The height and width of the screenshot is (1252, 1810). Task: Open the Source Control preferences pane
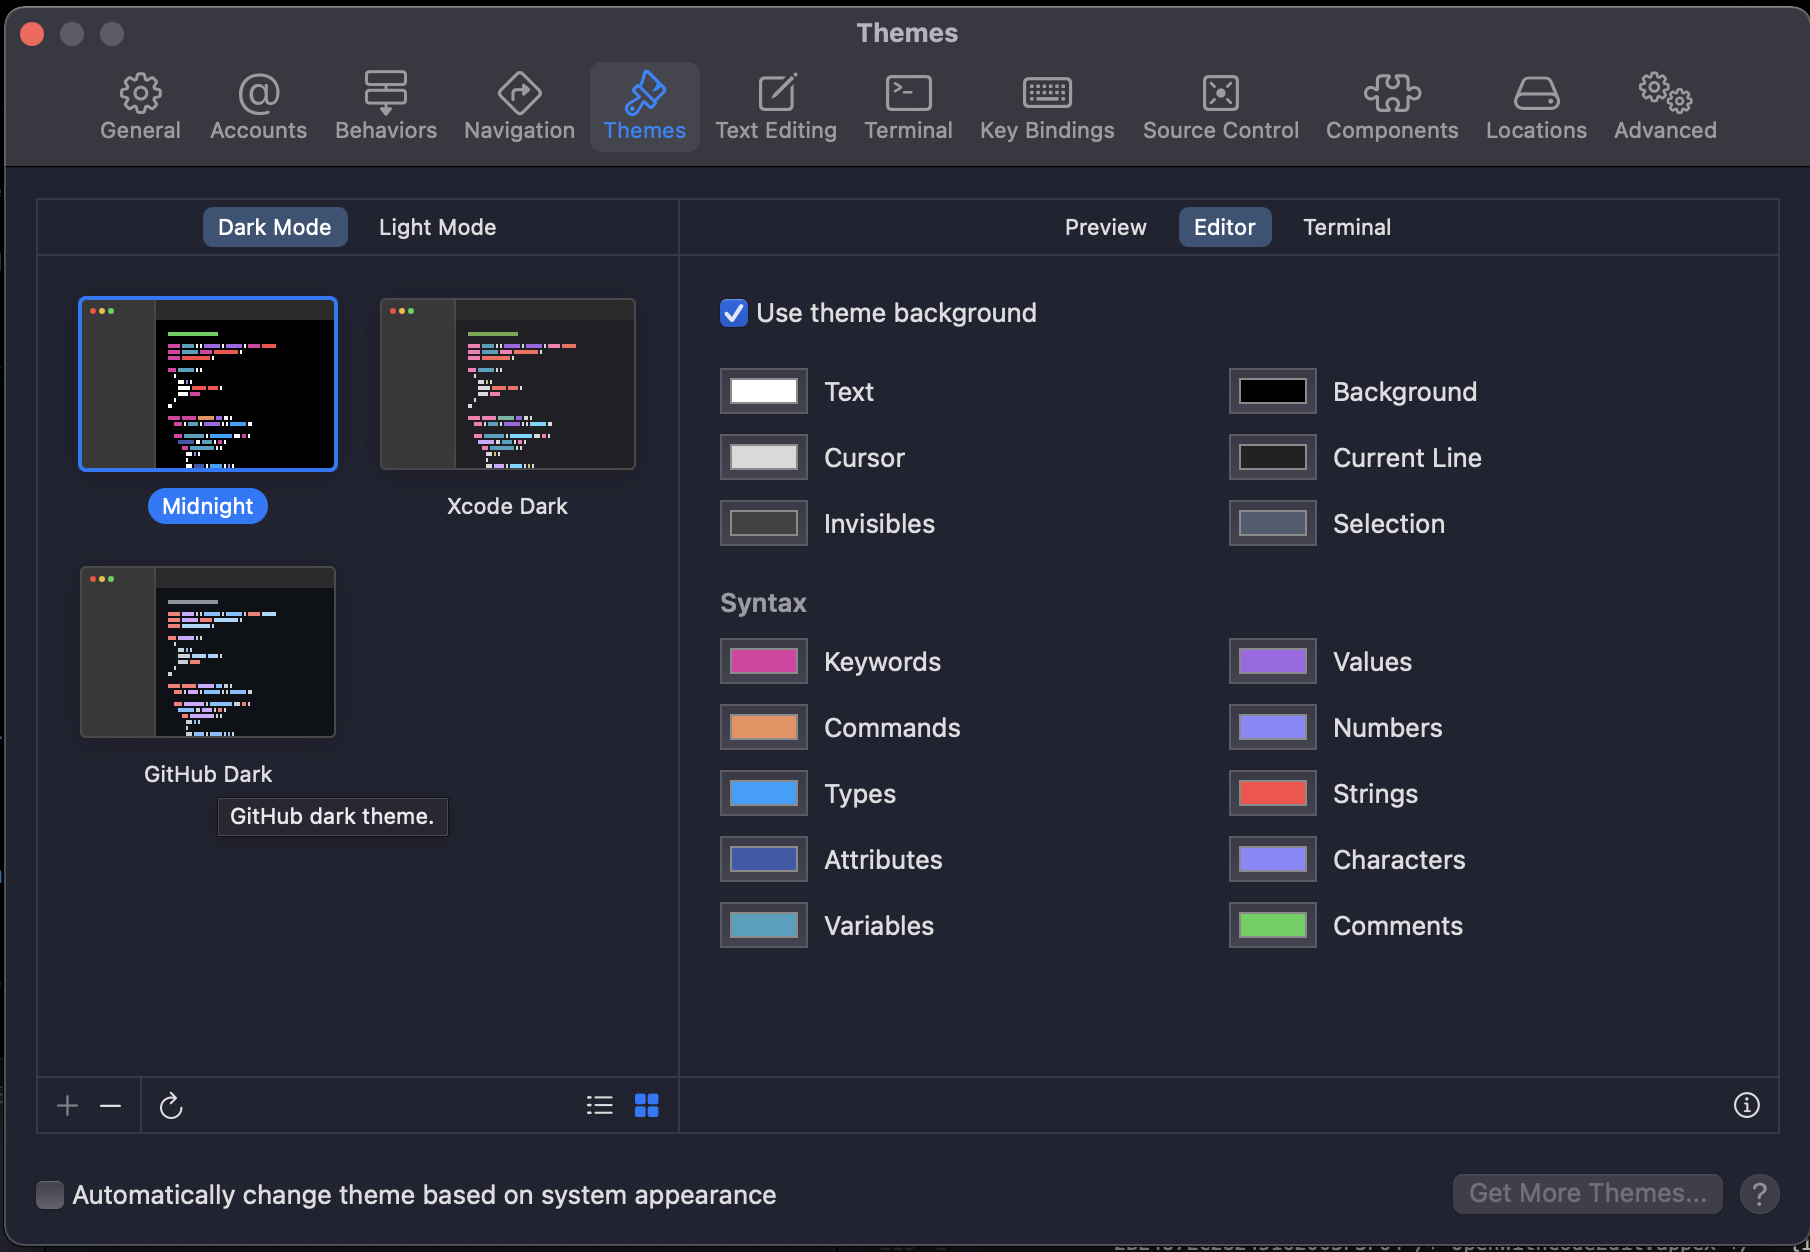coord(1221,107)
